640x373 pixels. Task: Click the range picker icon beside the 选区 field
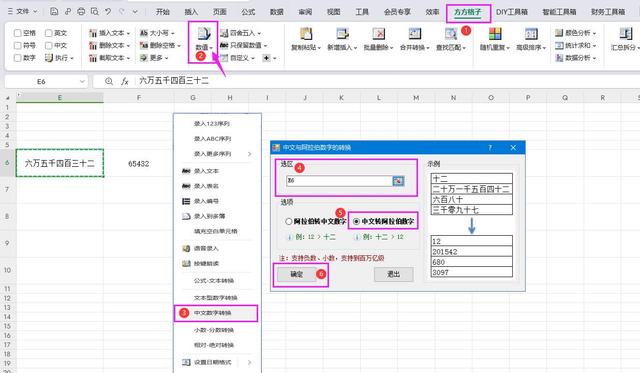pos(398,181)
